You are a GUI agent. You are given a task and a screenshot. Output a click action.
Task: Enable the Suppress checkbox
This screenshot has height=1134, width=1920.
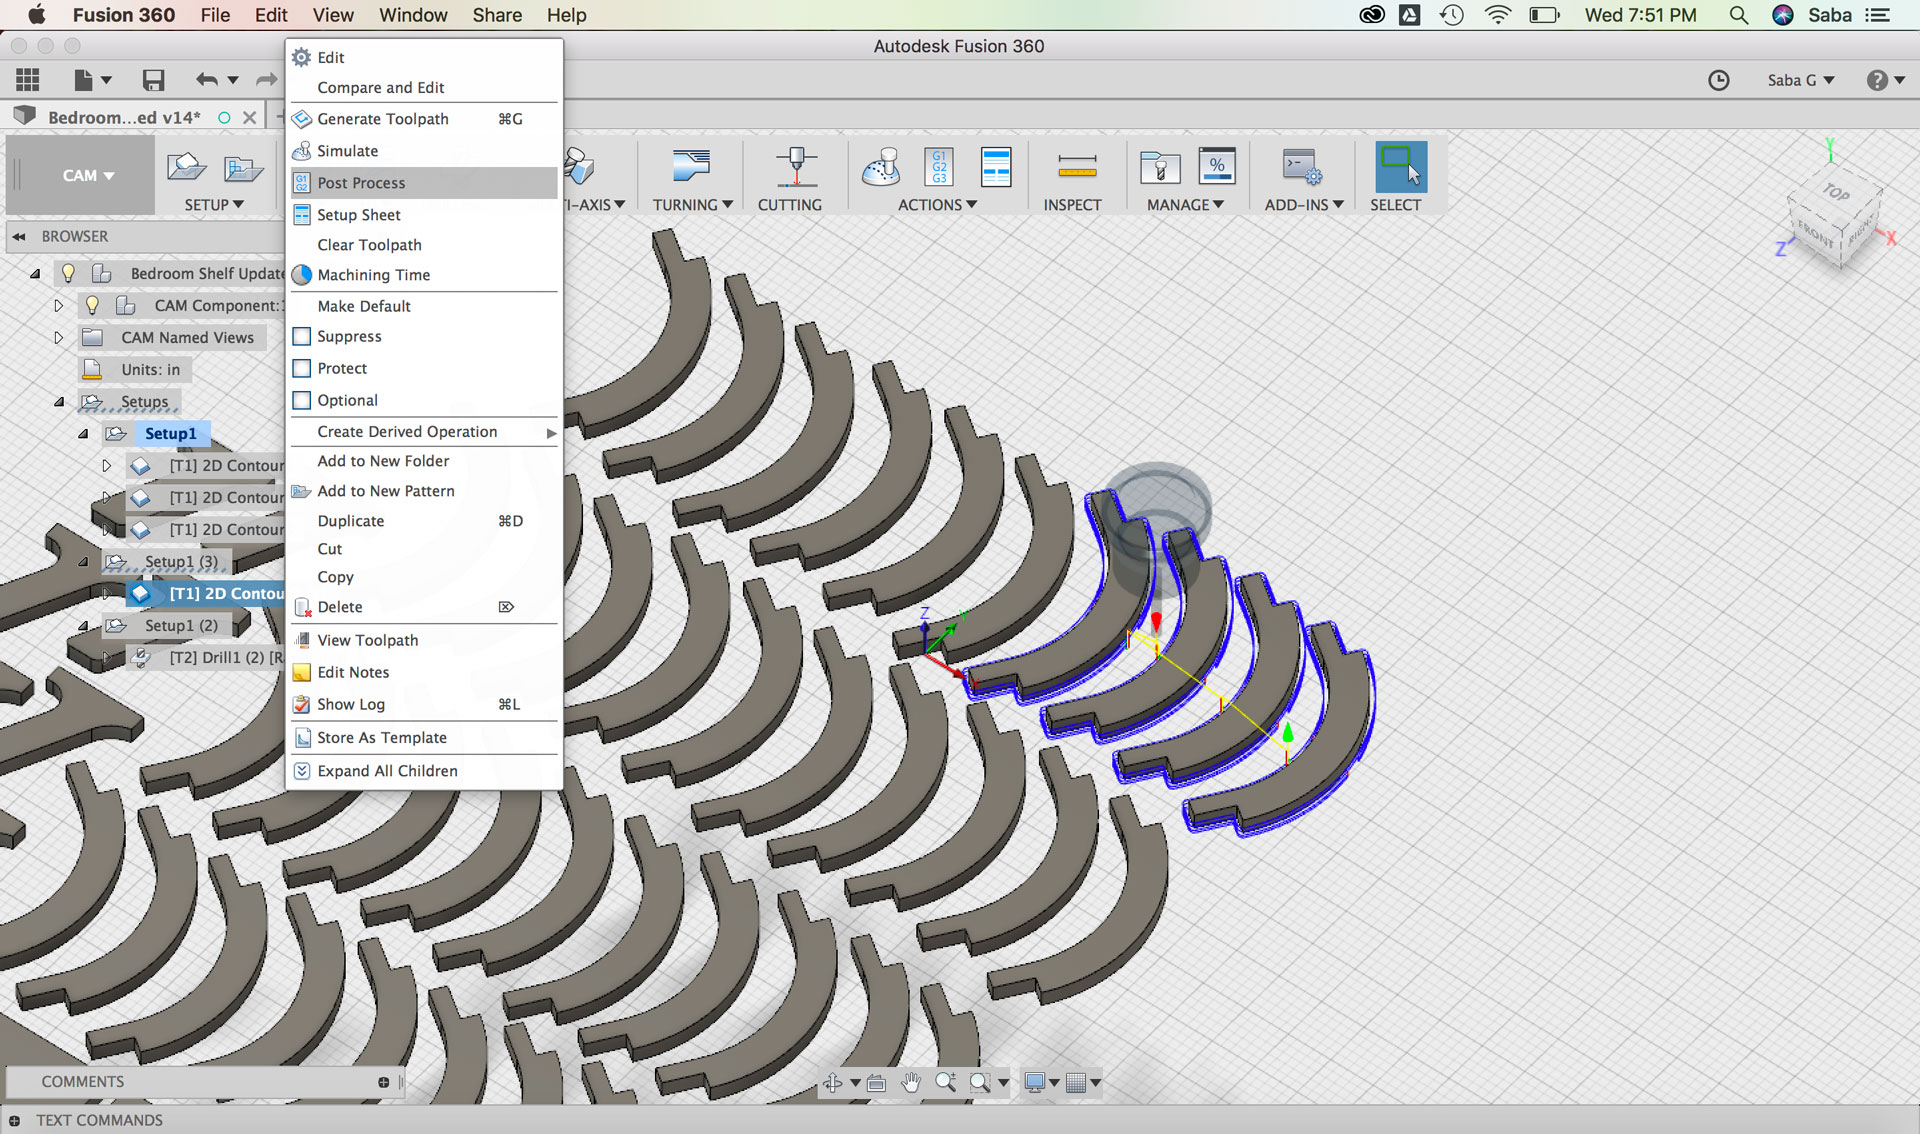(302, 336)
